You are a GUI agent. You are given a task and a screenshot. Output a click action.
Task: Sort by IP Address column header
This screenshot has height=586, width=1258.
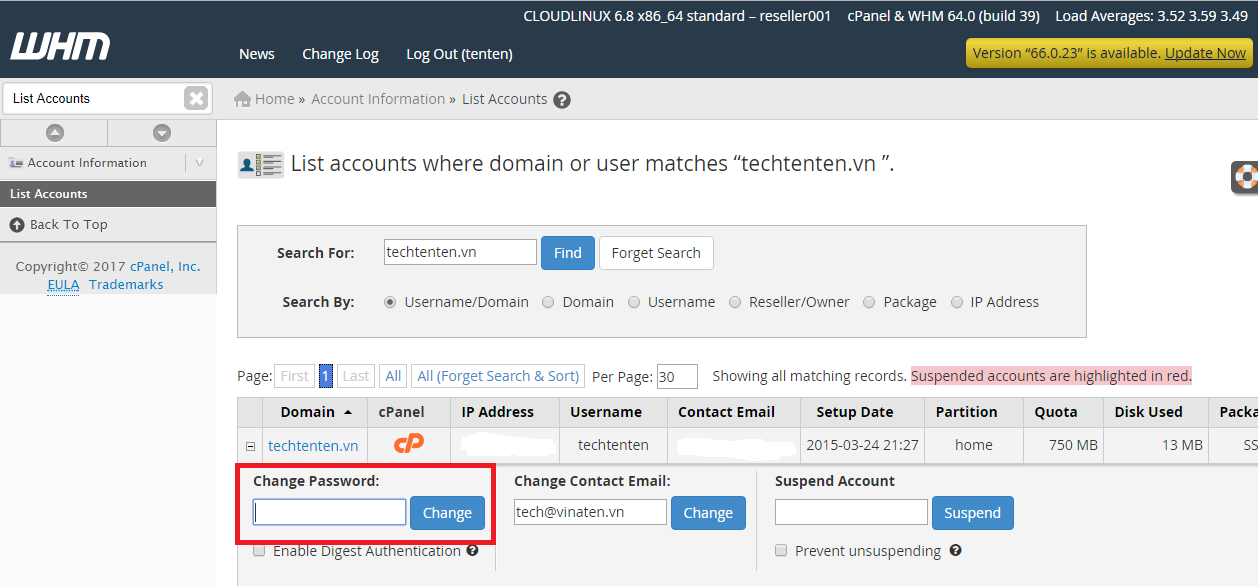(x=498, y=412)
